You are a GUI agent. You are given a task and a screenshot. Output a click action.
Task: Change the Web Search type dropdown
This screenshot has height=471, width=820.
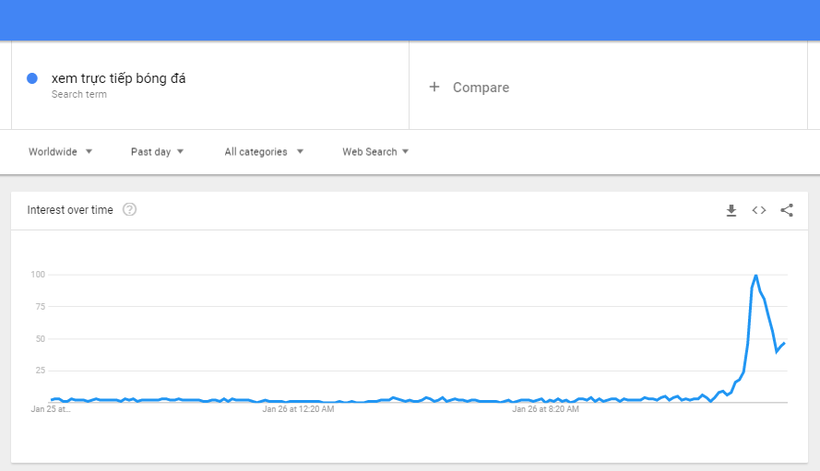[x=375, y=152]
